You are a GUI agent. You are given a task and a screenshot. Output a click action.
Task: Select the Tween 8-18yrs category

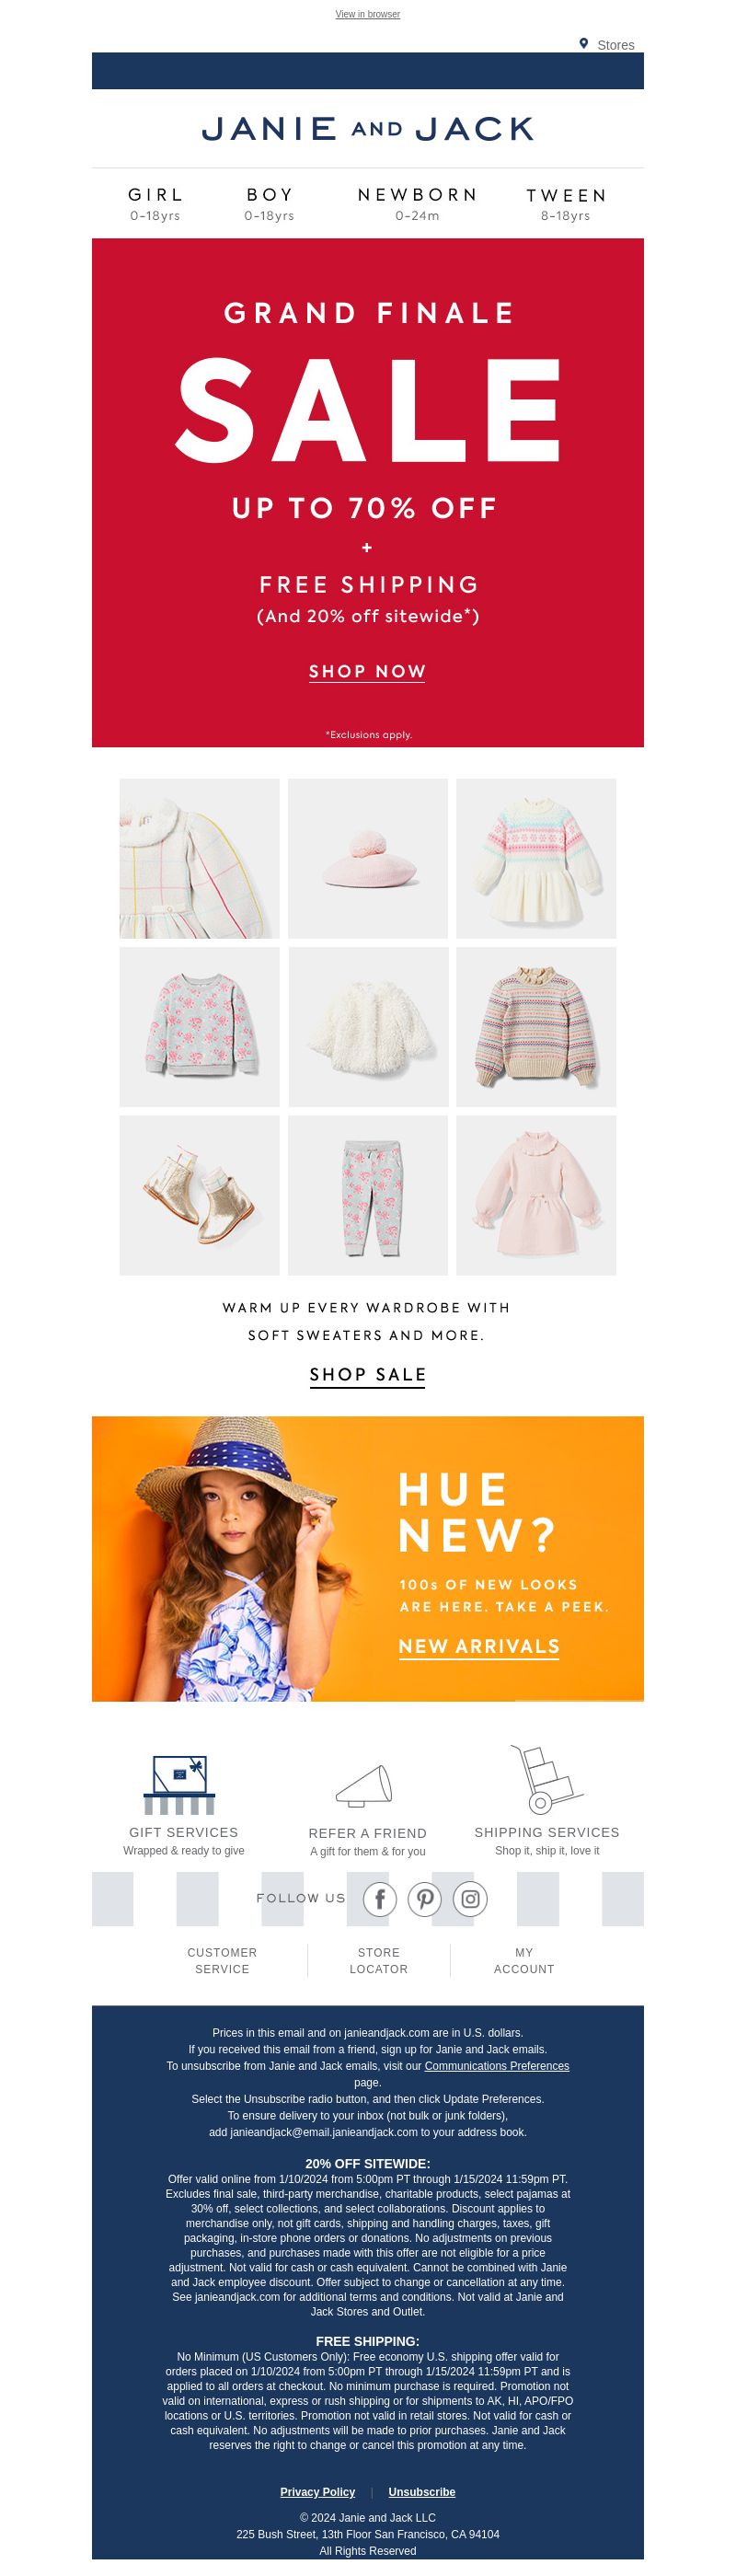(566, 204)
